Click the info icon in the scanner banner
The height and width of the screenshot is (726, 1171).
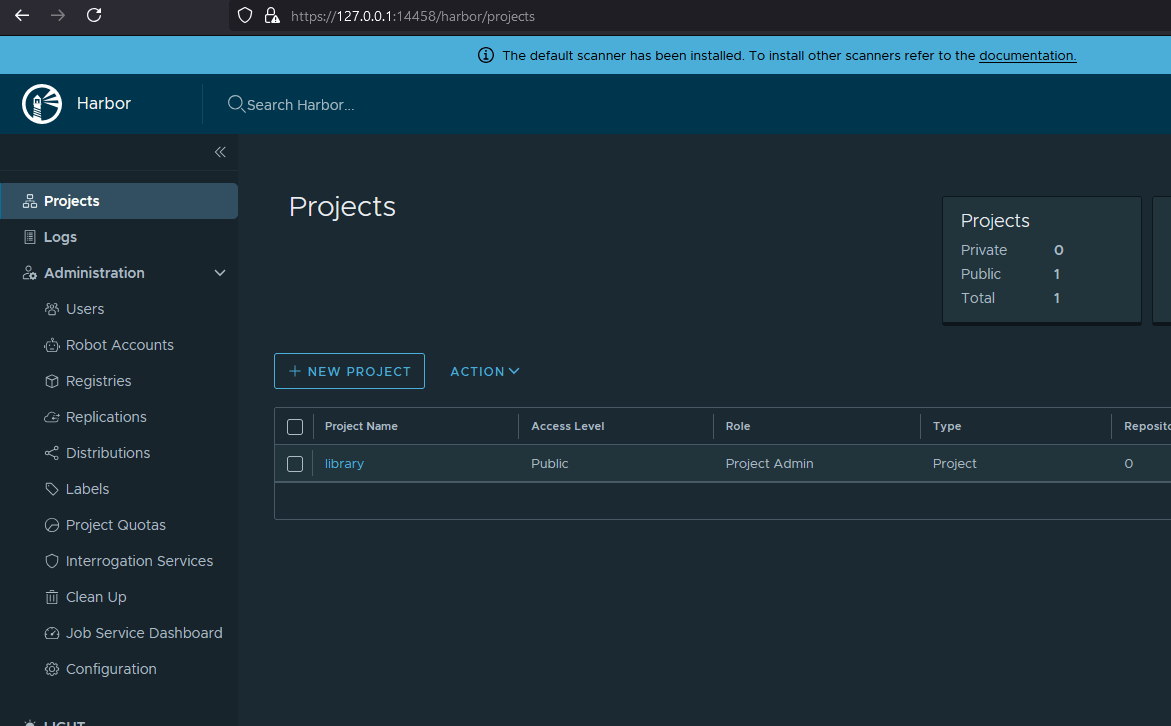[x=486, y=55]
